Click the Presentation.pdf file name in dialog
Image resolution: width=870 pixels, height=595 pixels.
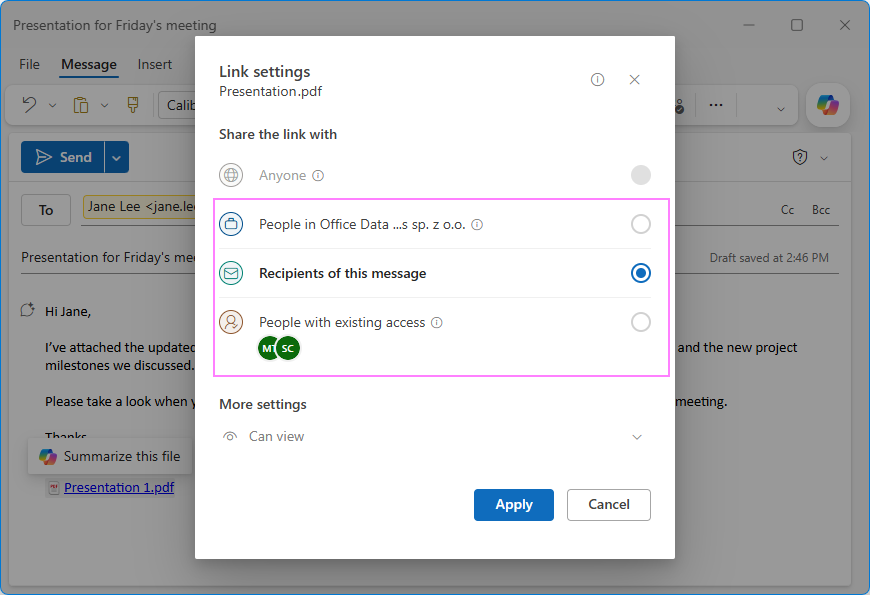click(x=270, y=91)
